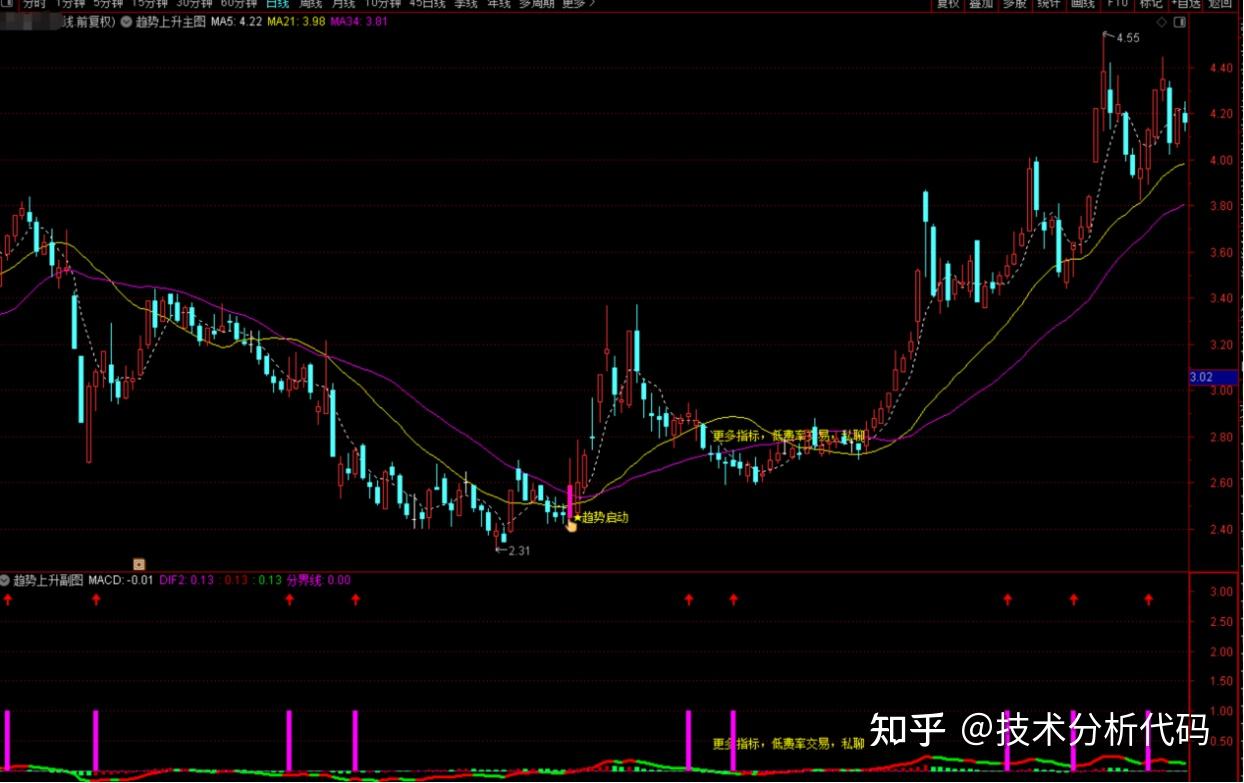1244x783 pixels.
Task: Click the 4.55 high price label
Action: [1127, 38]
